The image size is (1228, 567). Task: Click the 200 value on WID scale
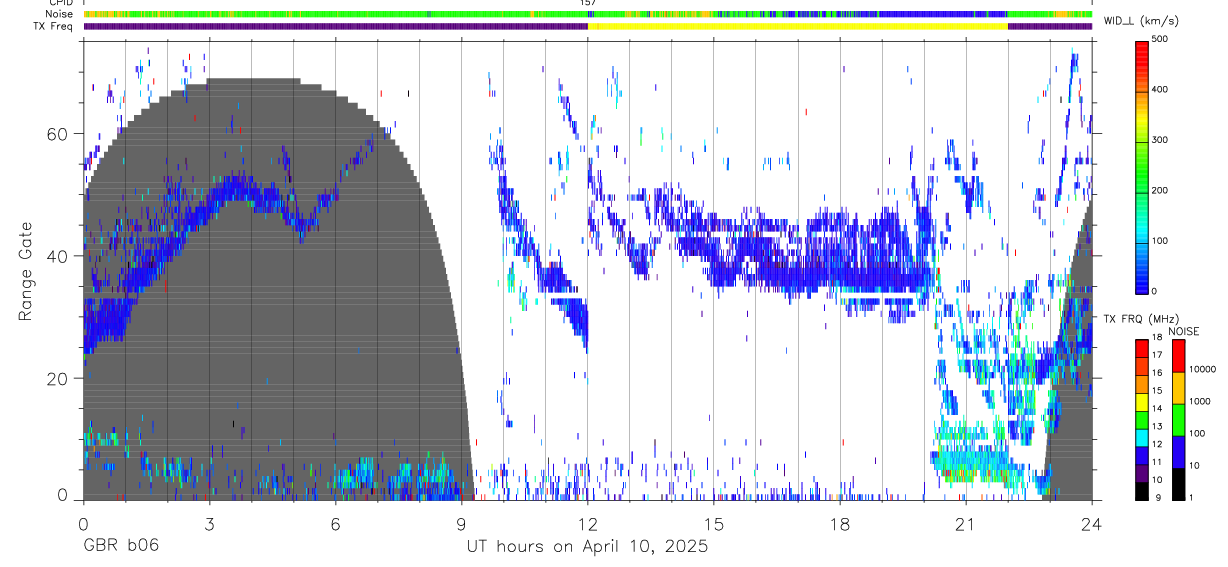click(x=1162, y=190)
